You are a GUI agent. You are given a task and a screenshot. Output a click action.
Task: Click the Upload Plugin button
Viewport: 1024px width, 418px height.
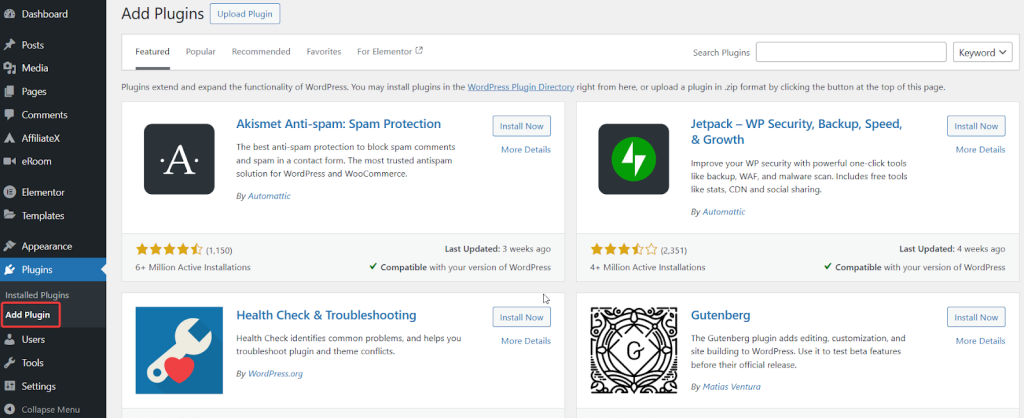click(x=245, y=14)
